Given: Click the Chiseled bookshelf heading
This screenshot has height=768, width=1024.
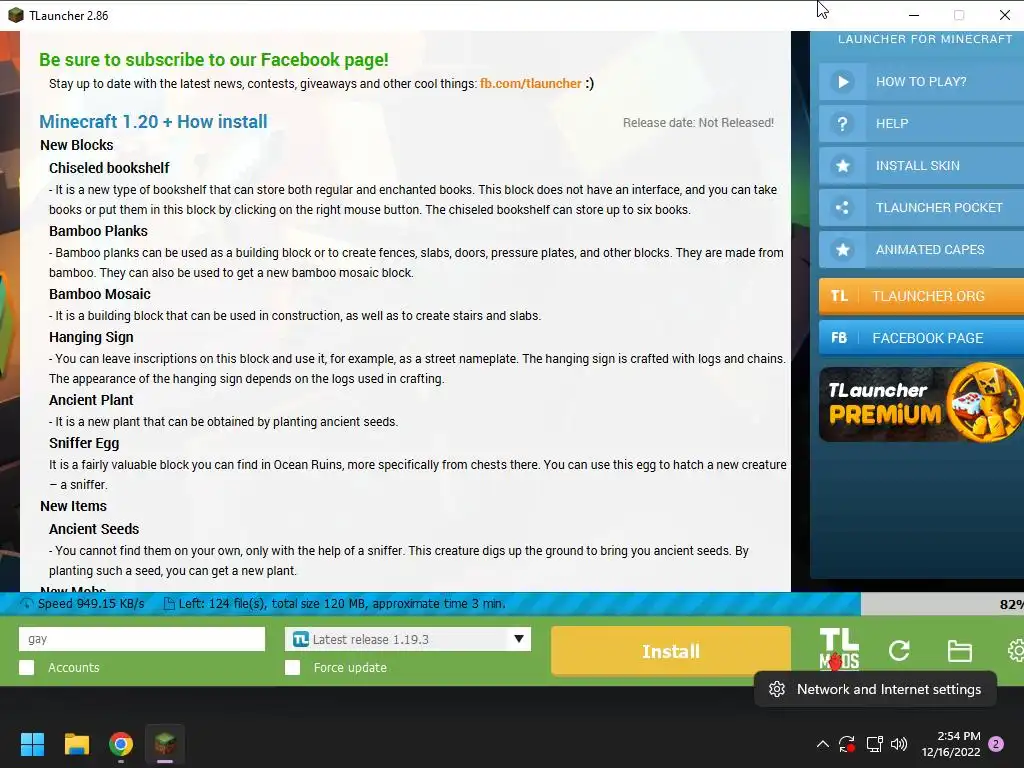Looking at the screenshot, I should [109, 168].
